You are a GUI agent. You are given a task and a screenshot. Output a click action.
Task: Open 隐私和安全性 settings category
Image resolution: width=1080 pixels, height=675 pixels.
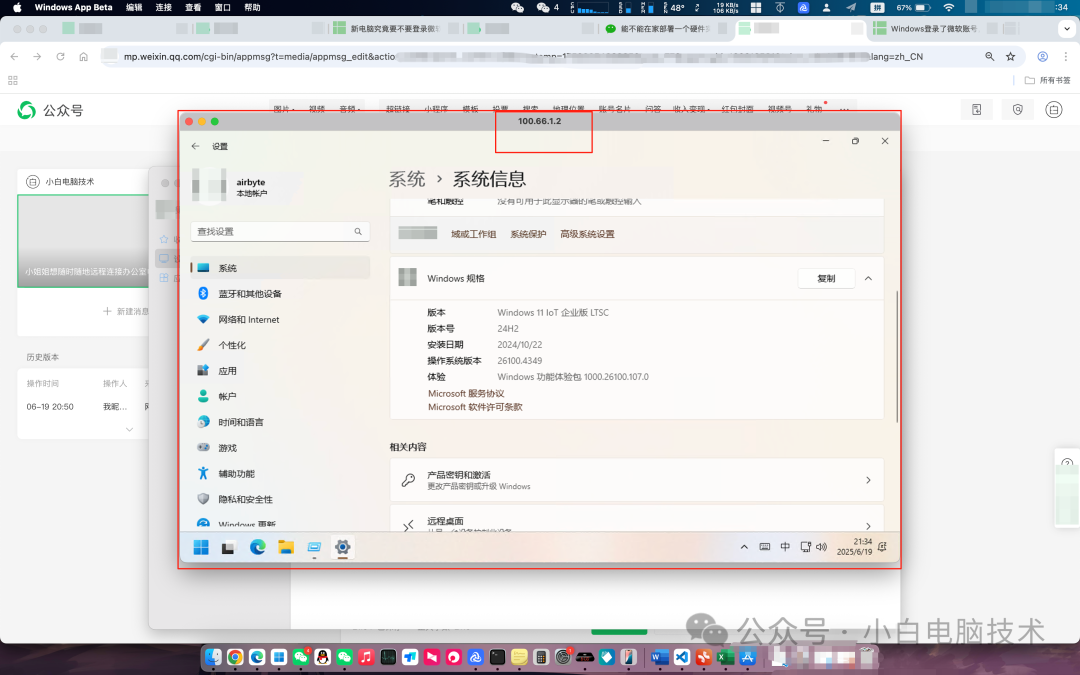click(x=280, y=499)
